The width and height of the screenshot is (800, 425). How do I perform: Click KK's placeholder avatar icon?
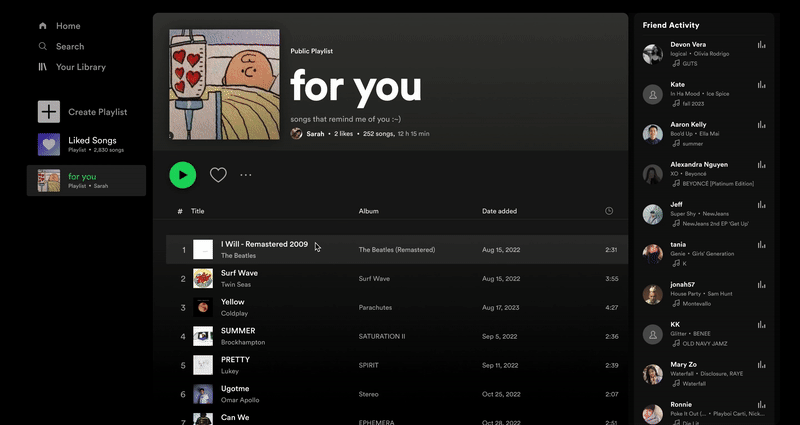click(653, 334)
